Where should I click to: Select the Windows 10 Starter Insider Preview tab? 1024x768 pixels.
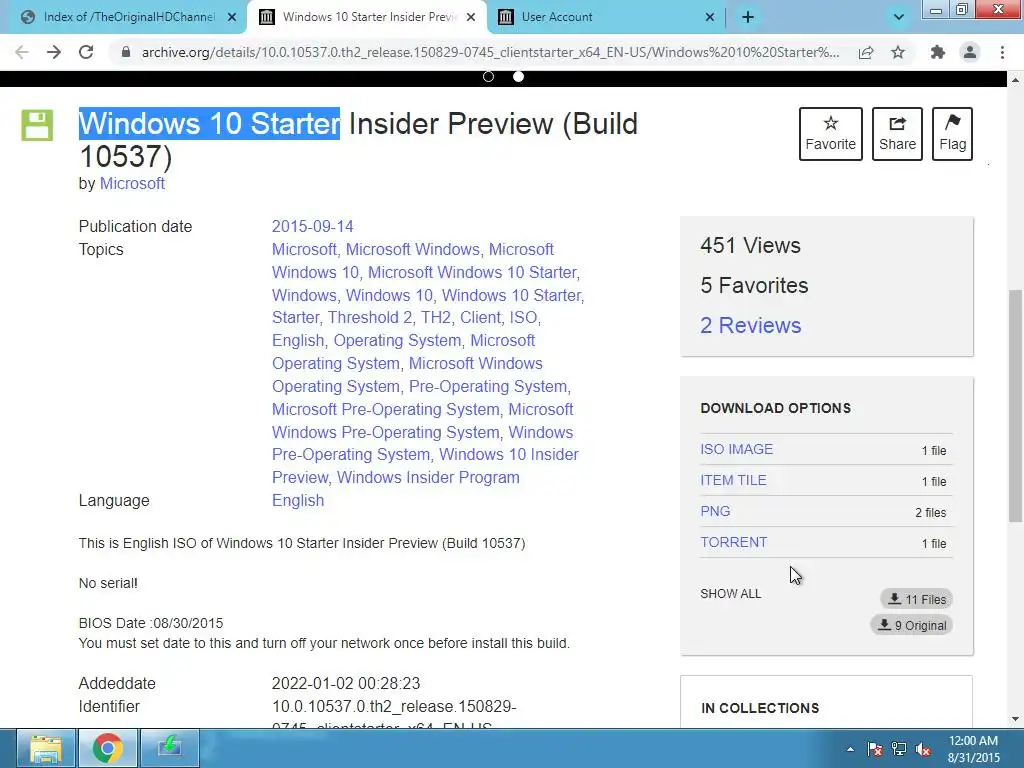pos(370,17)
